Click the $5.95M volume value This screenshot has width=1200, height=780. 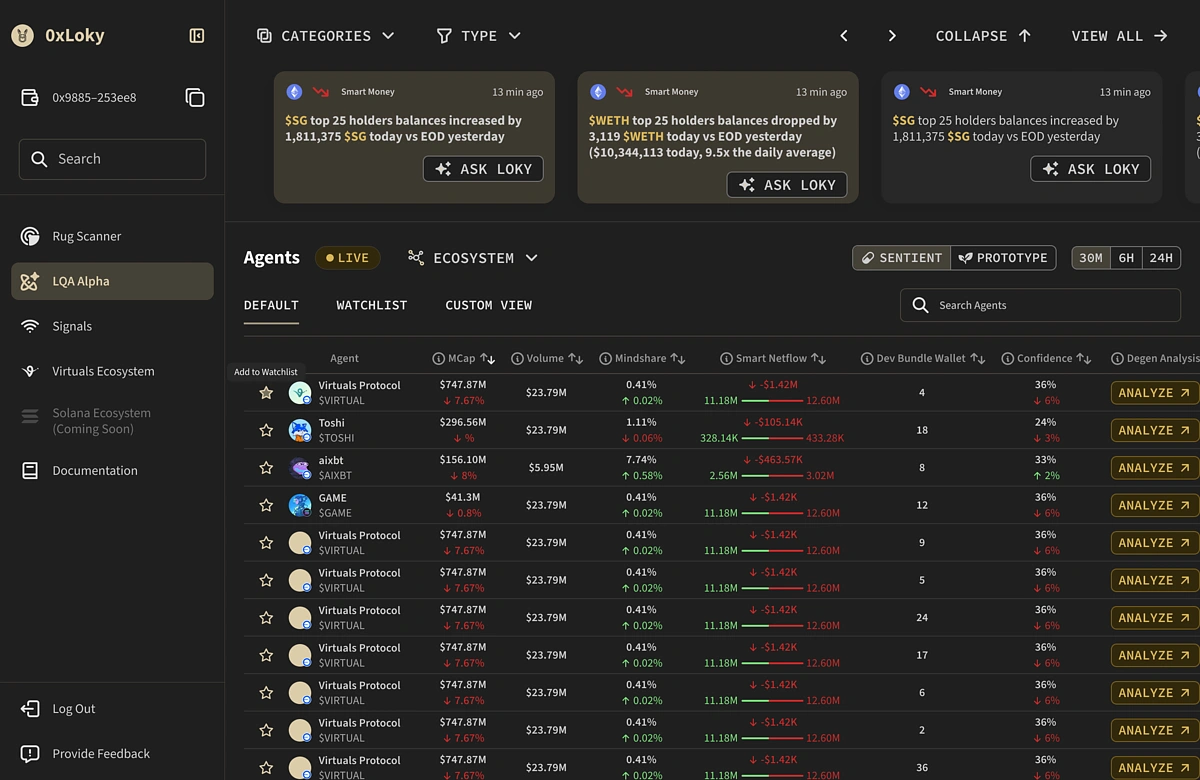[546, 468]
